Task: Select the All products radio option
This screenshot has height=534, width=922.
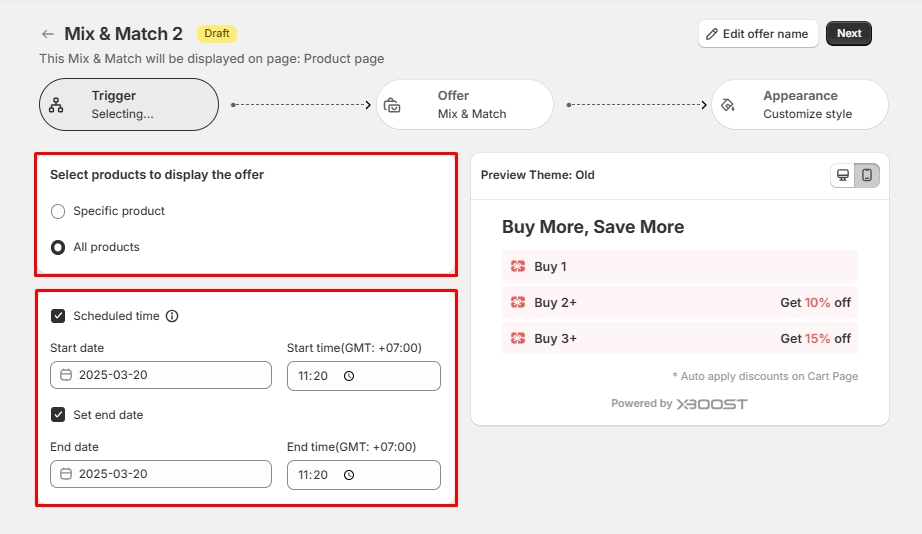Action: [x=58, y=247]
